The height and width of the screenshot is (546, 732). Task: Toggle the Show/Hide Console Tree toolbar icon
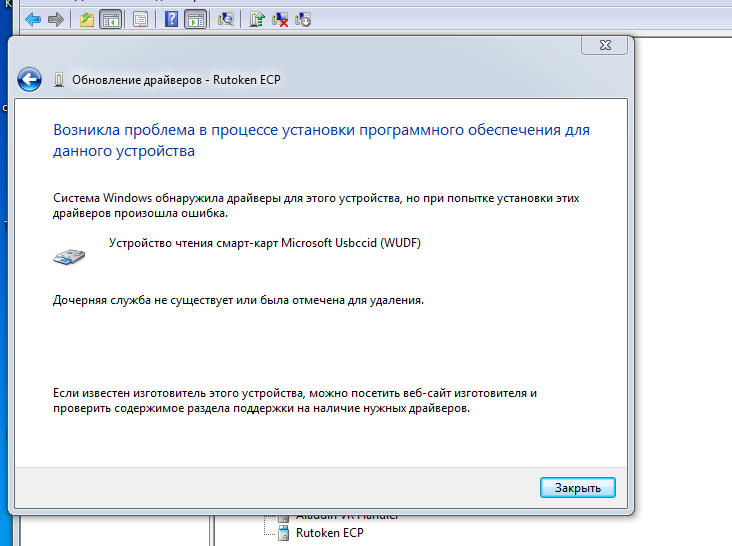tap(111, 20)
